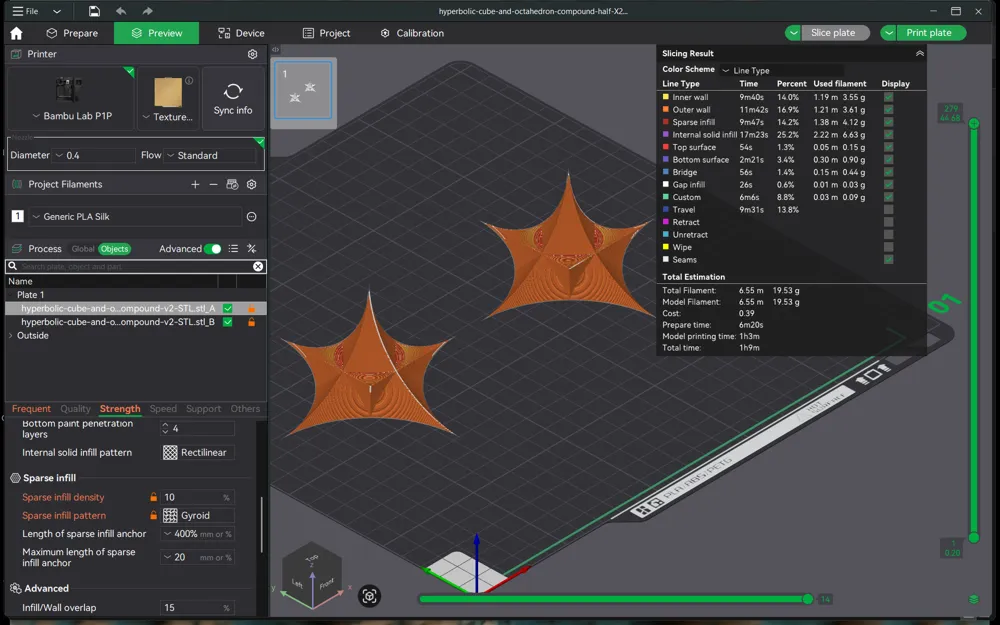Screen dimensions: 1000x625
Task: Click the save file icon
Action: coord(94,11)
